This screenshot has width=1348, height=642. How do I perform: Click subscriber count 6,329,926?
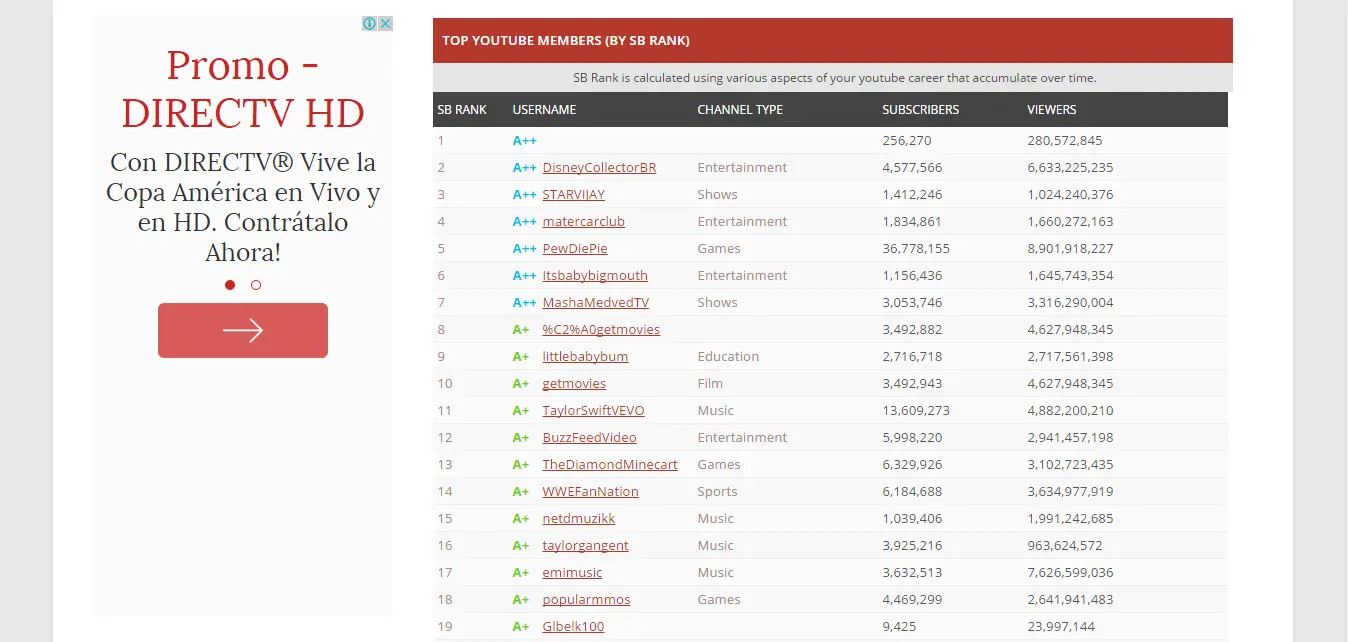pos(912,464)
